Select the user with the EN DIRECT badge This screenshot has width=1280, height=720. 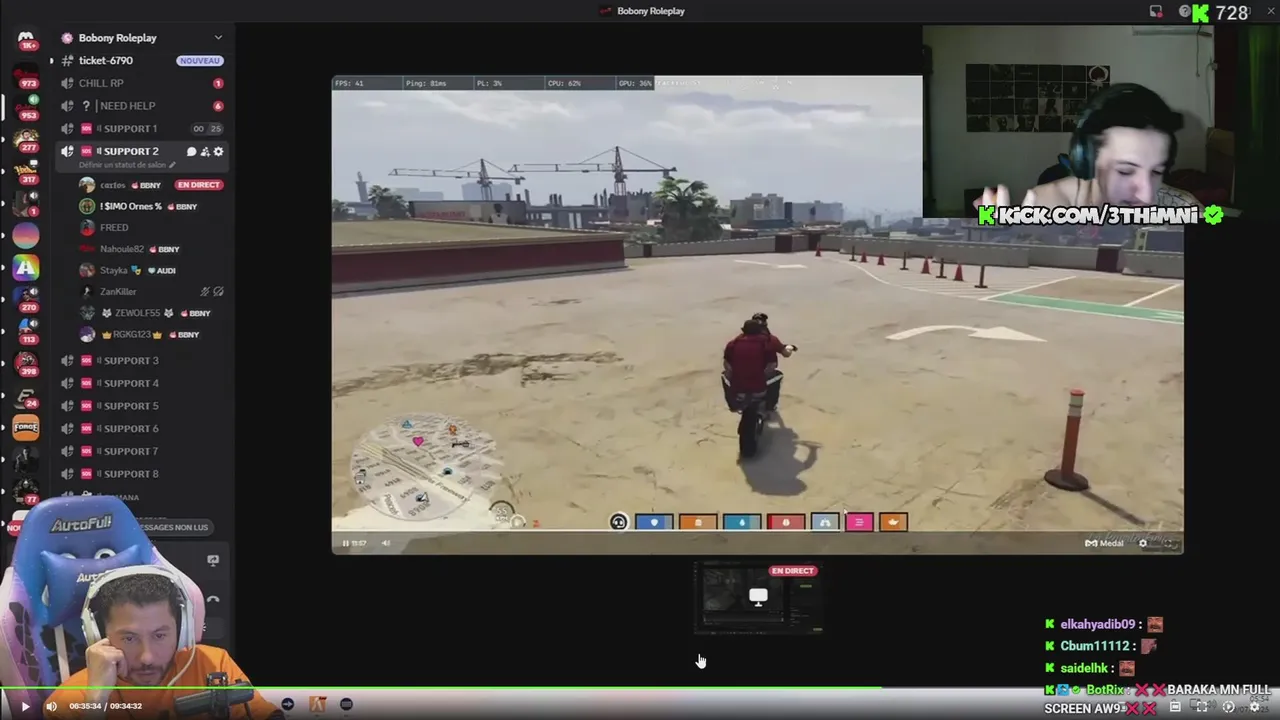pos(150,185)
